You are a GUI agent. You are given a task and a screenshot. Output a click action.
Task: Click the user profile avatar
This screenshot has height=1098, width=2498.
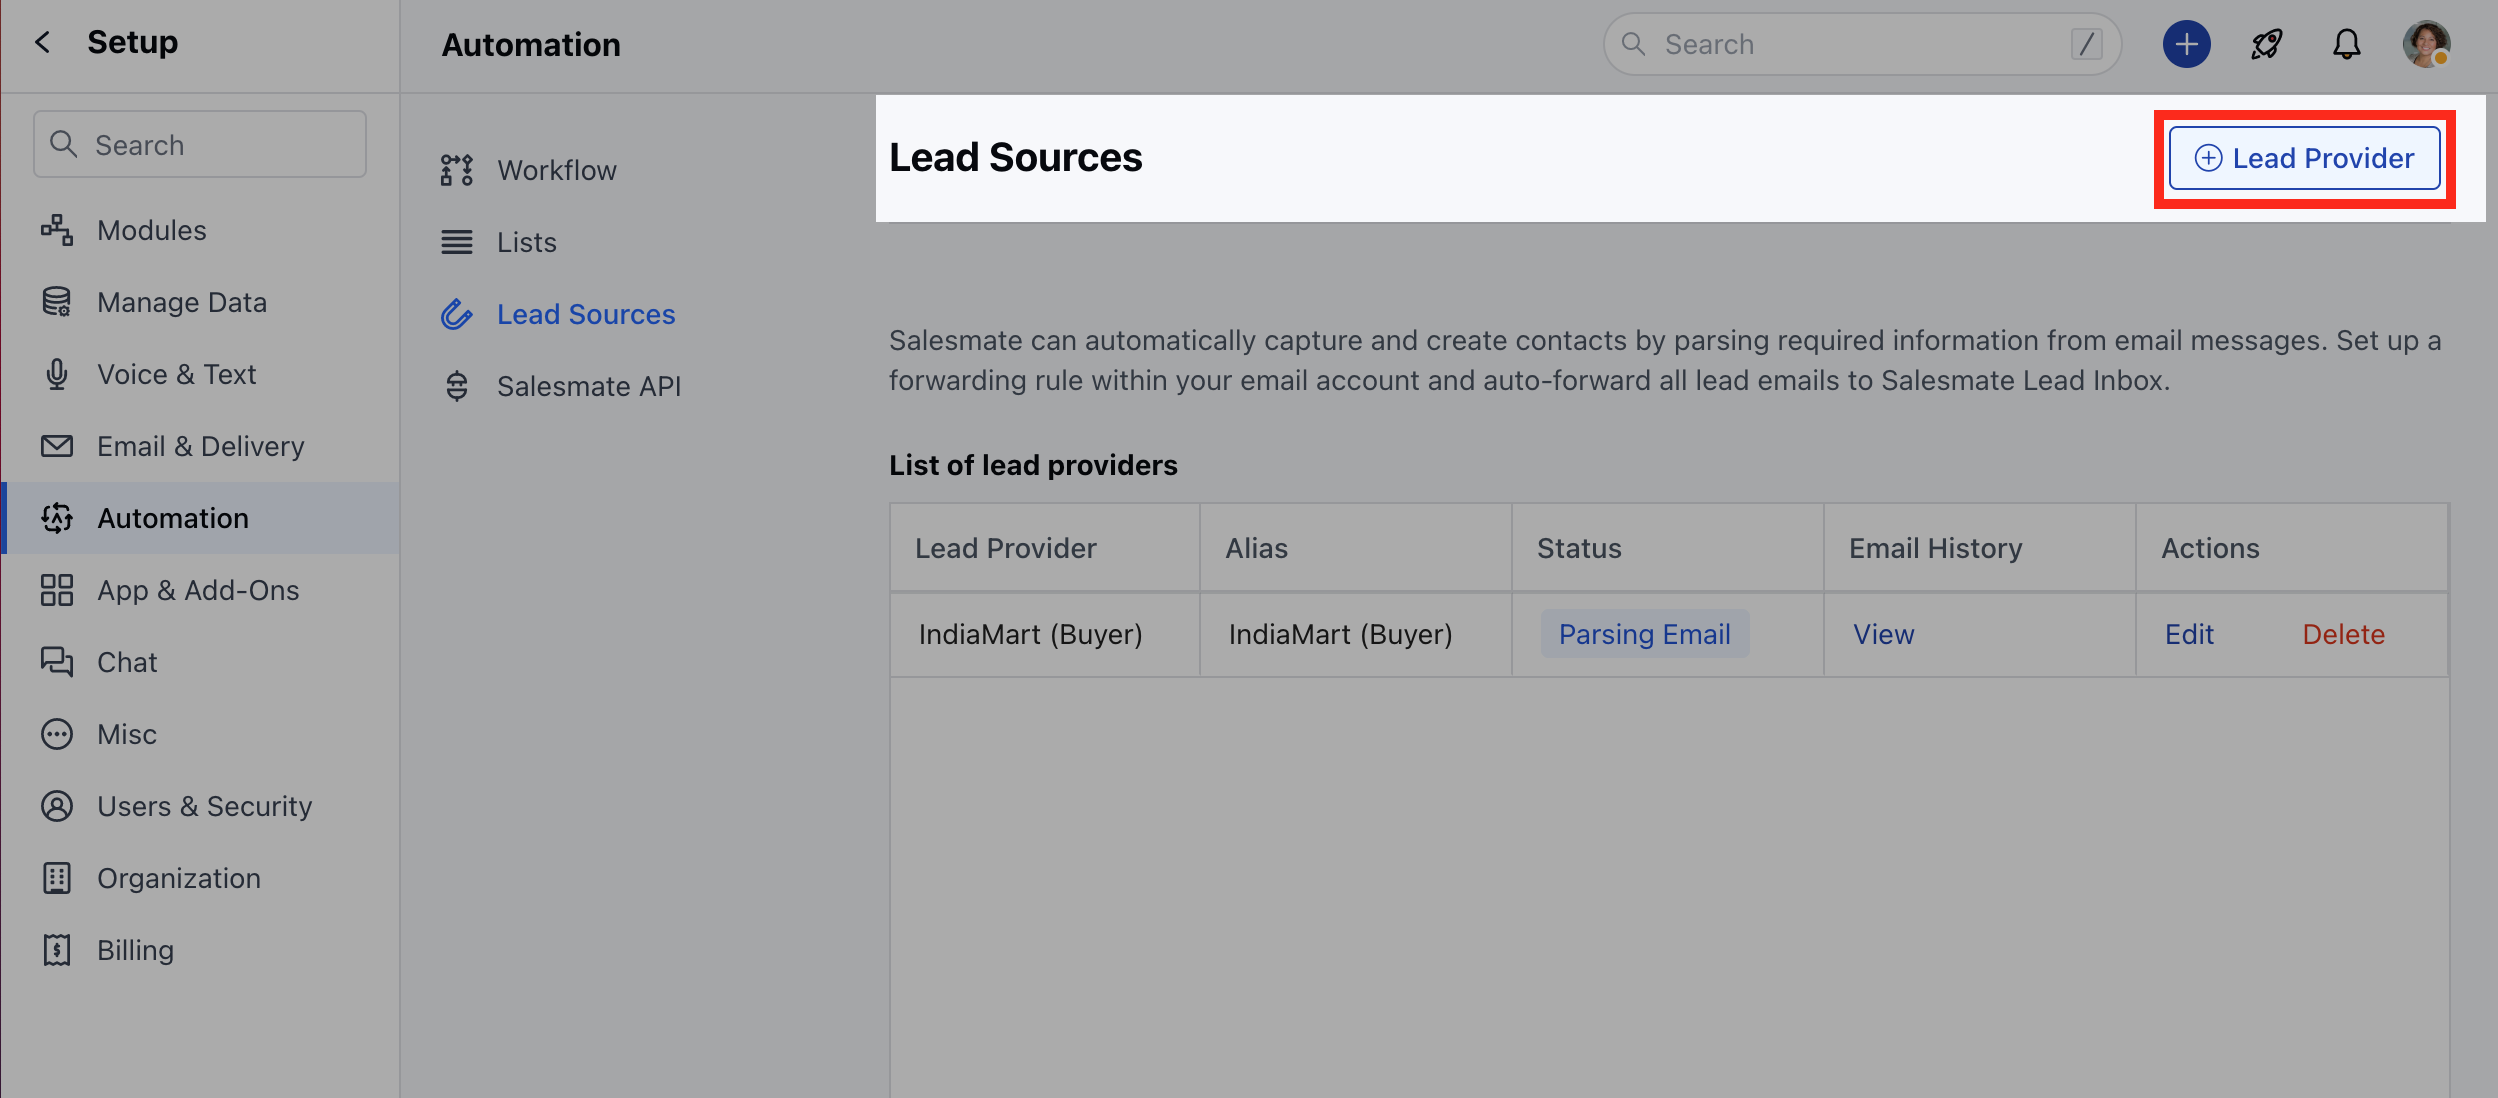coord(2426,44)
